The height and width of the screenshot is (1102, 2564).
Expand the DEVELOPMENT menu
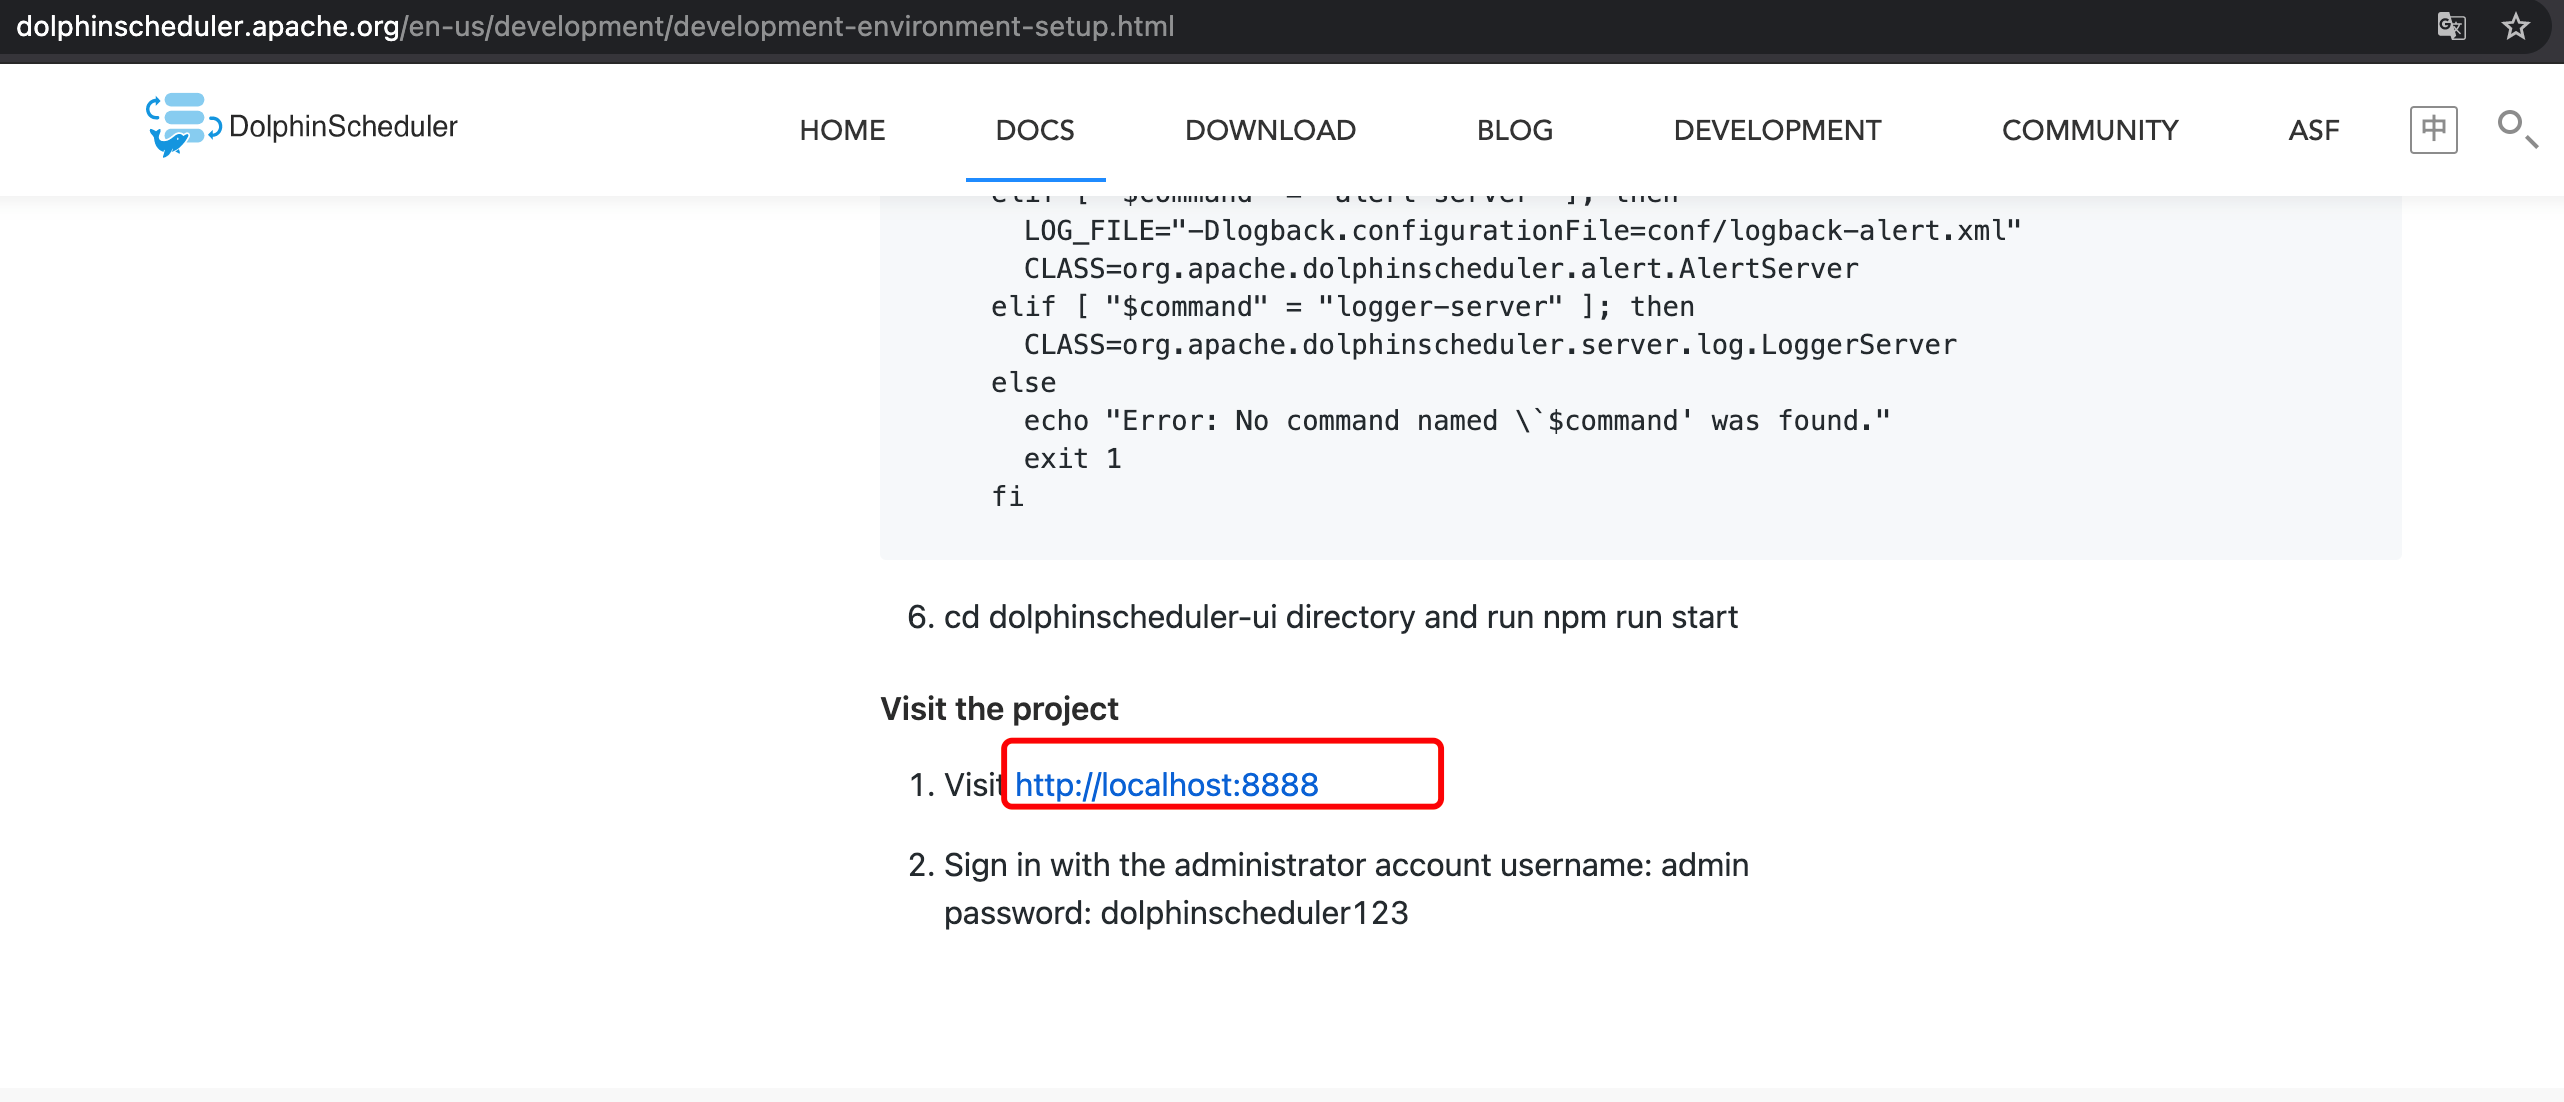(1777, 130)
